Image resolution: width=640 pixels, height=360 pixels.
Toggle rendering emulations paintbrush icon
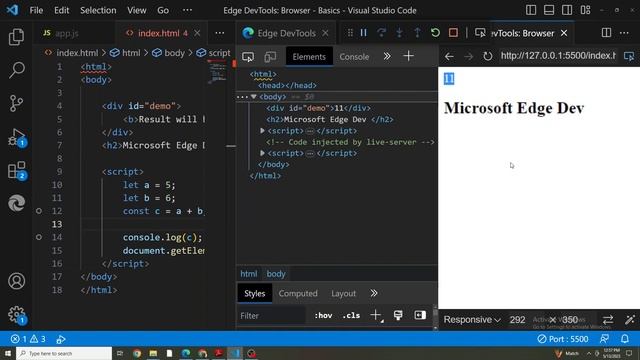[398, 315]
